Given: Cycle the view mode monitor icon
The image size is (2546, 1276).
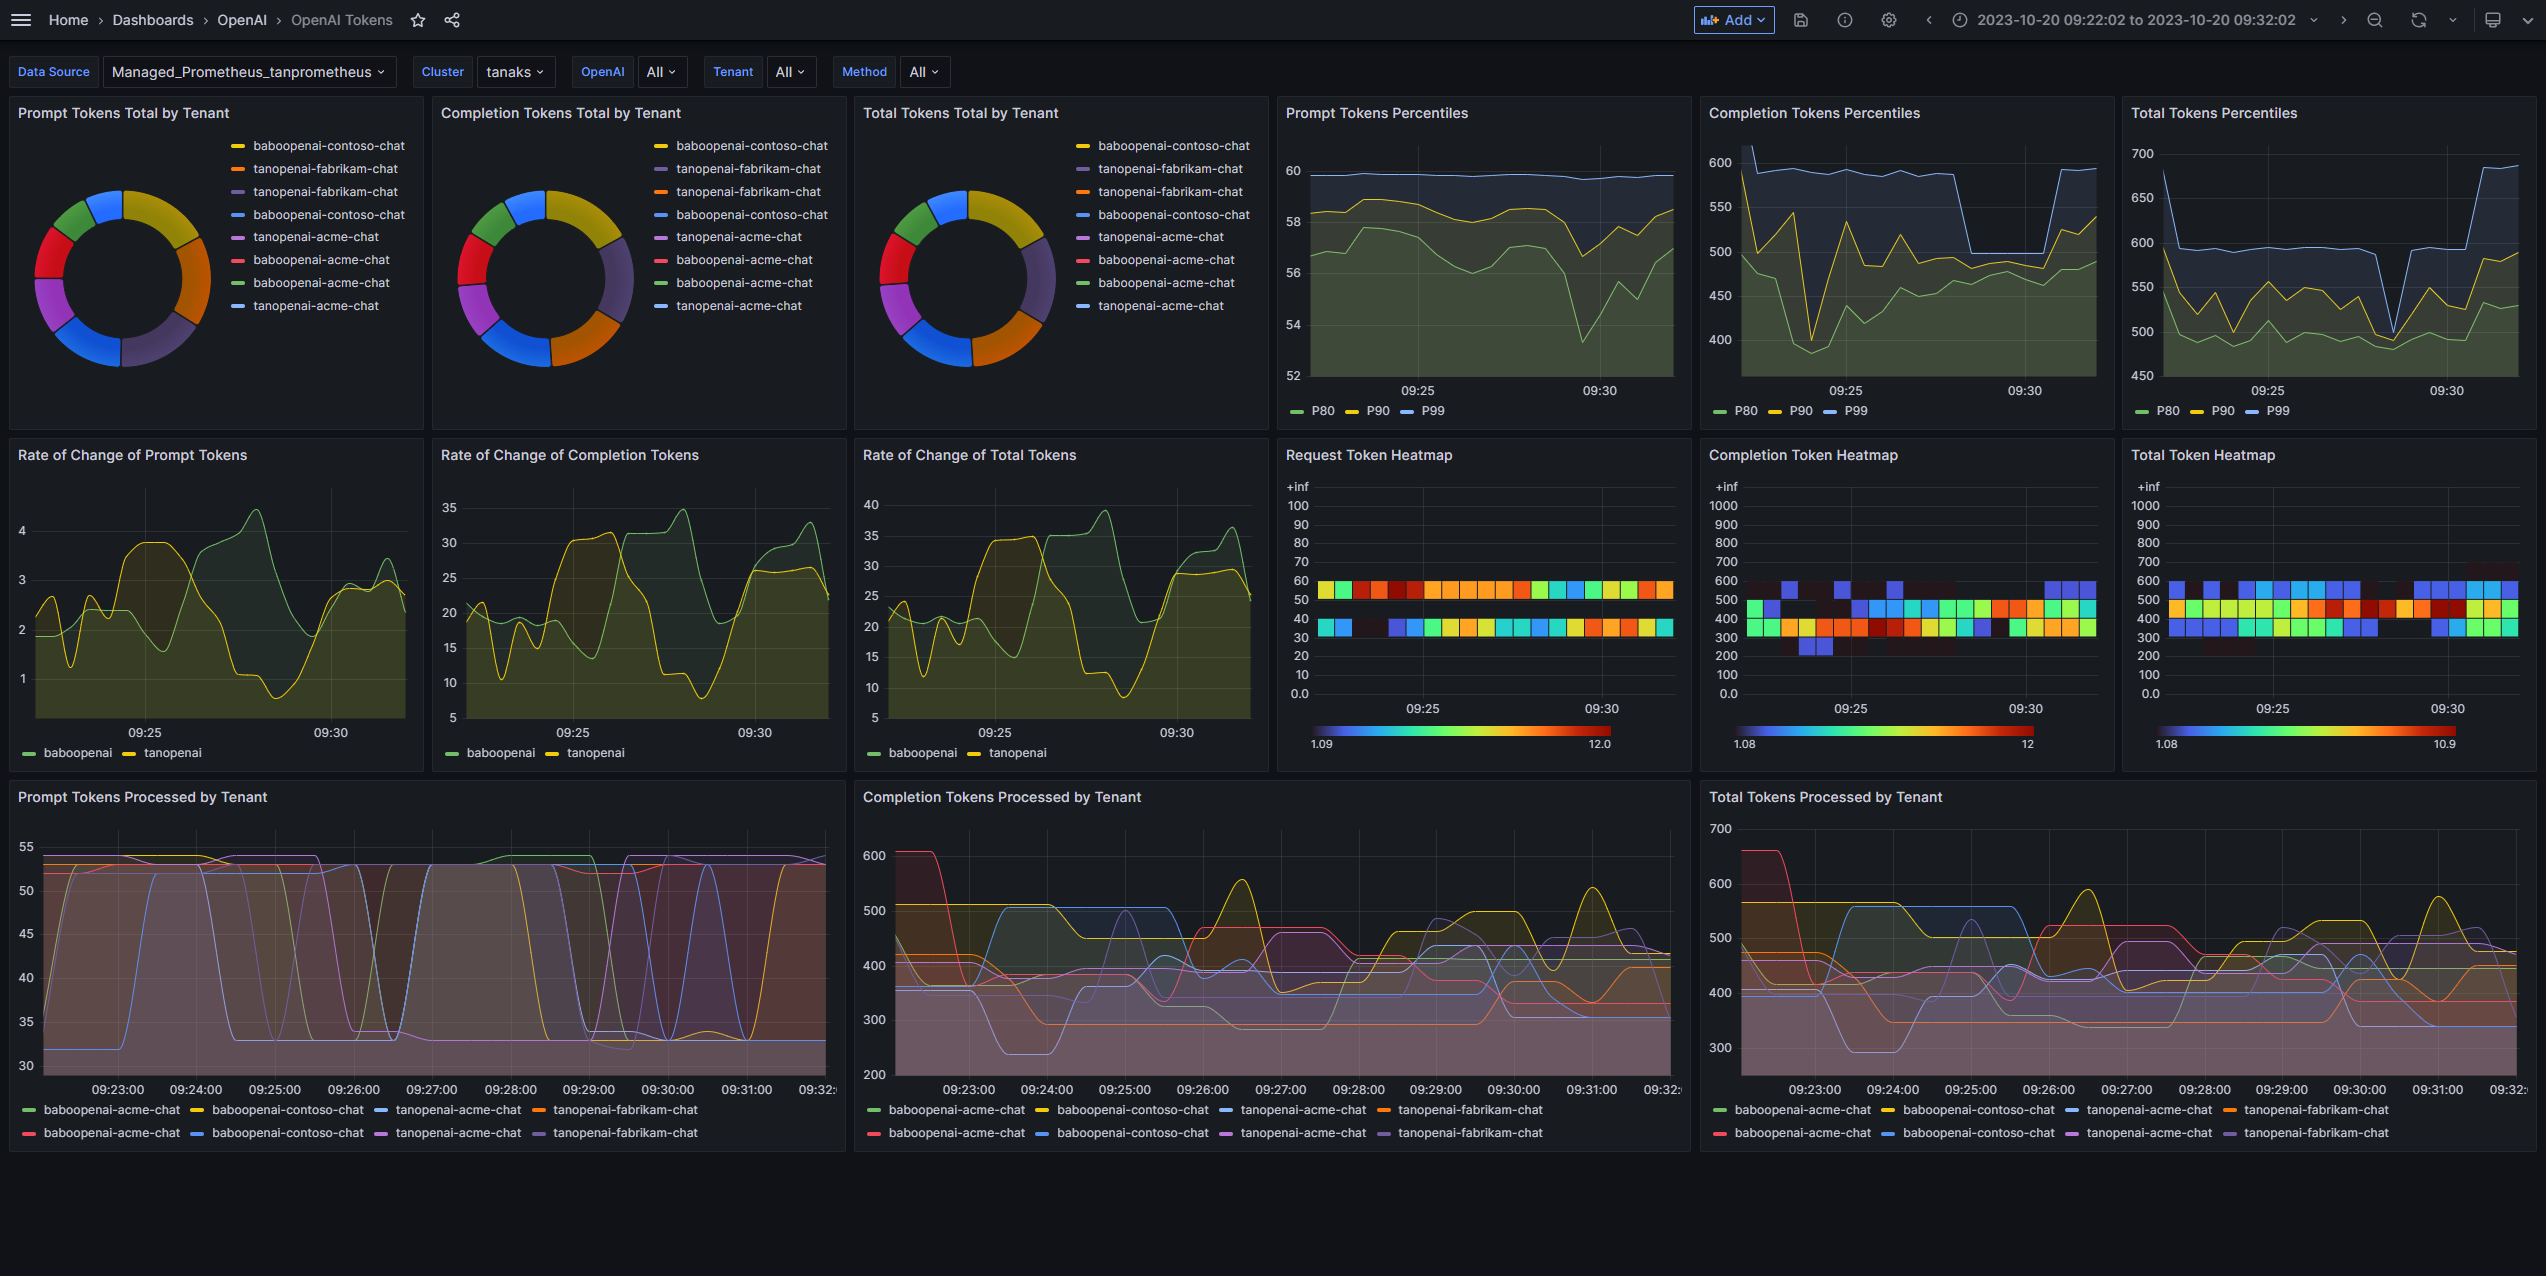Looking at the screenshot, I should click(2492, 20).
